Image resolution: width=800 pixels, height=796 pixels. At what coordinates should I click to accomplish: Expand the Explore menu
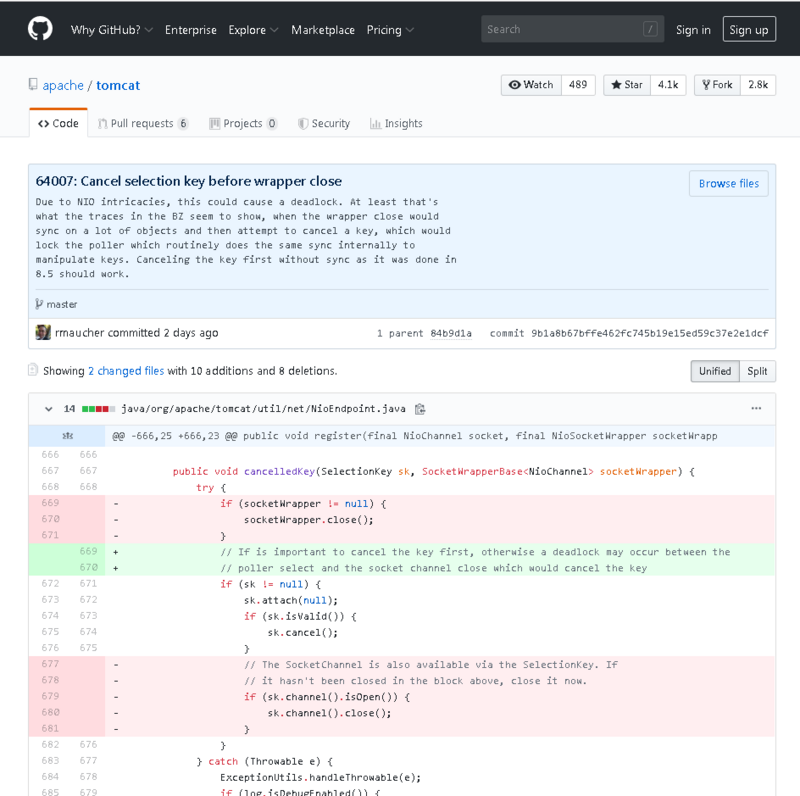[252, 30]
